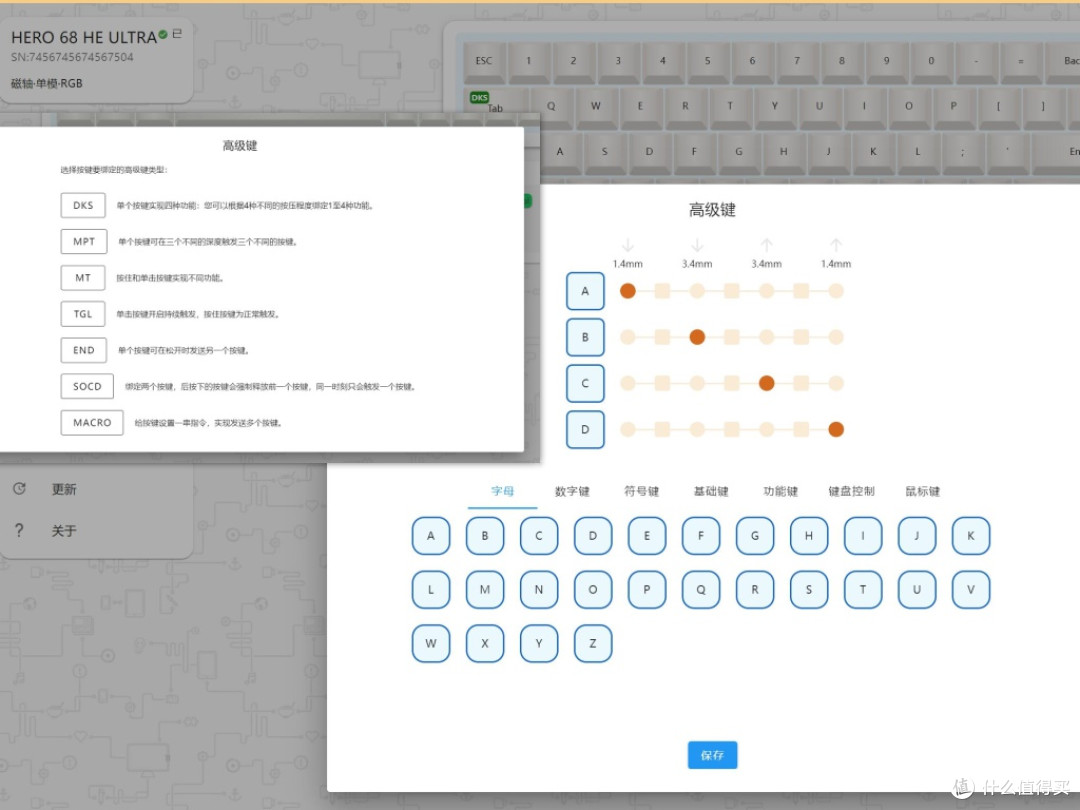Open the 基础键 basic keys tab
This screenshot has height=810, width=1080.
click(711, 491)
